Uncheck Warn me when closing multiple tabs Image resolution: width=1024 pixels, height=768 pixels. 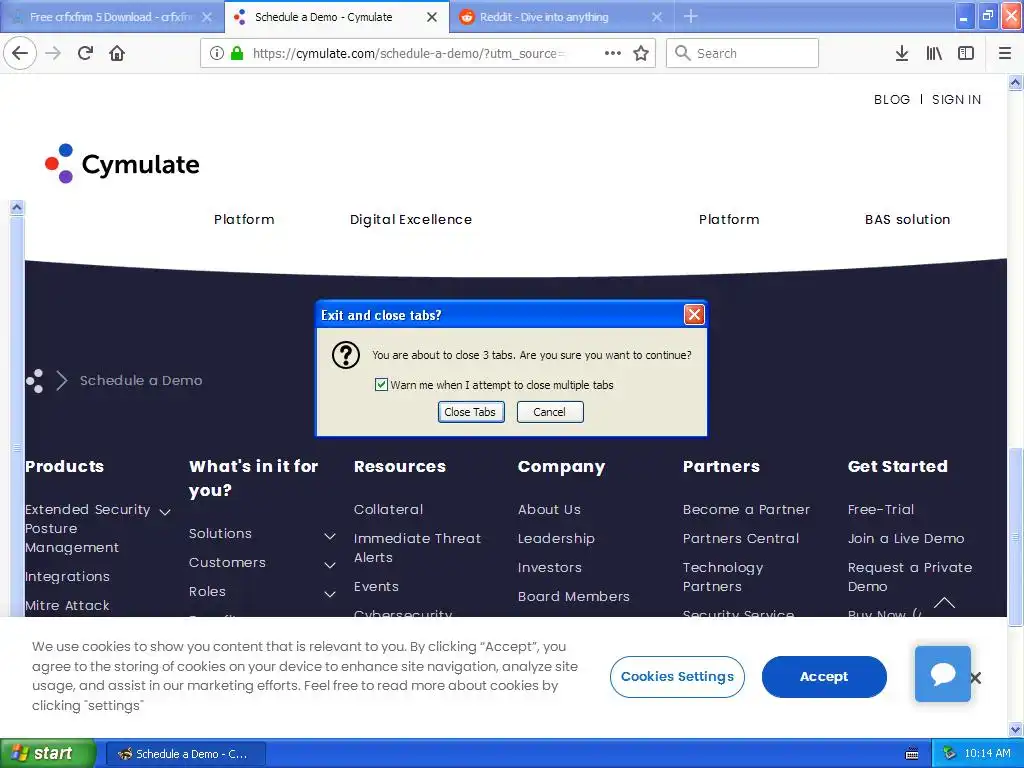tap(381, 385)
